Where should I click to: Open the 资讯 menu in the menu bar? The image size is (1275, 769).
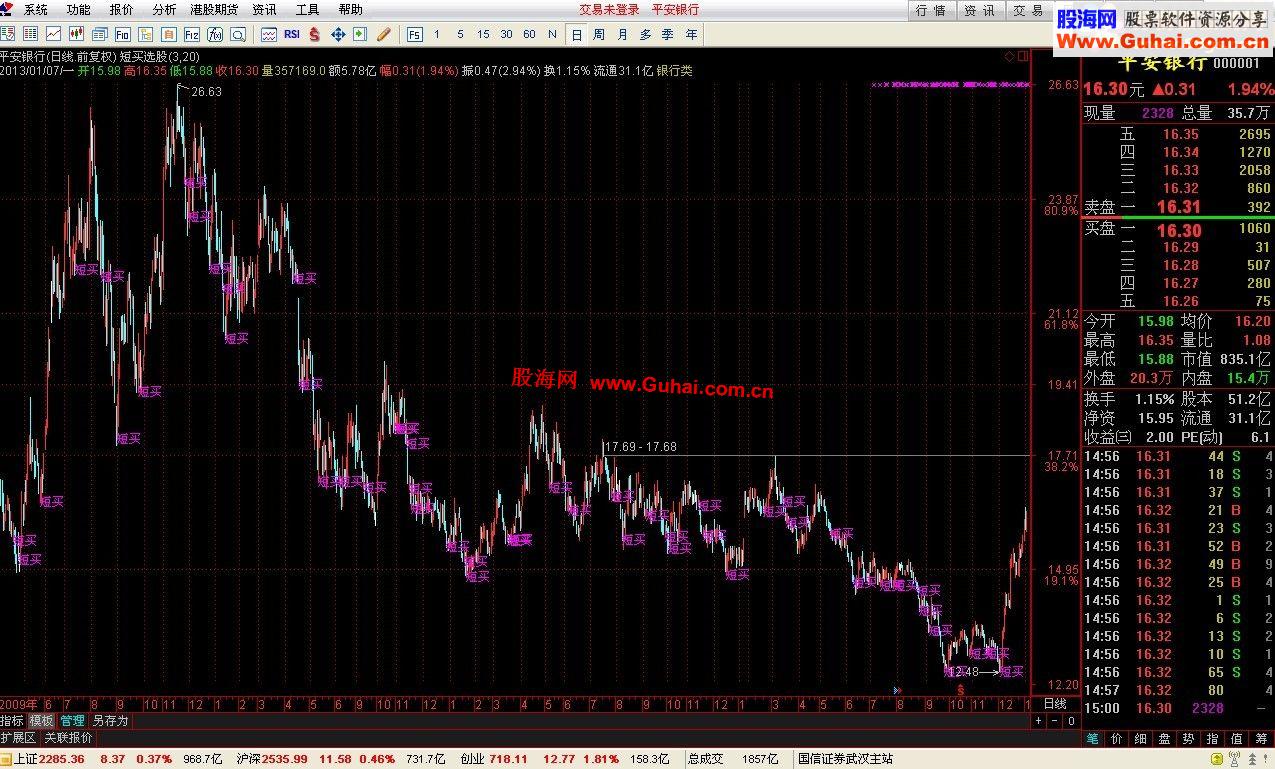265,9
